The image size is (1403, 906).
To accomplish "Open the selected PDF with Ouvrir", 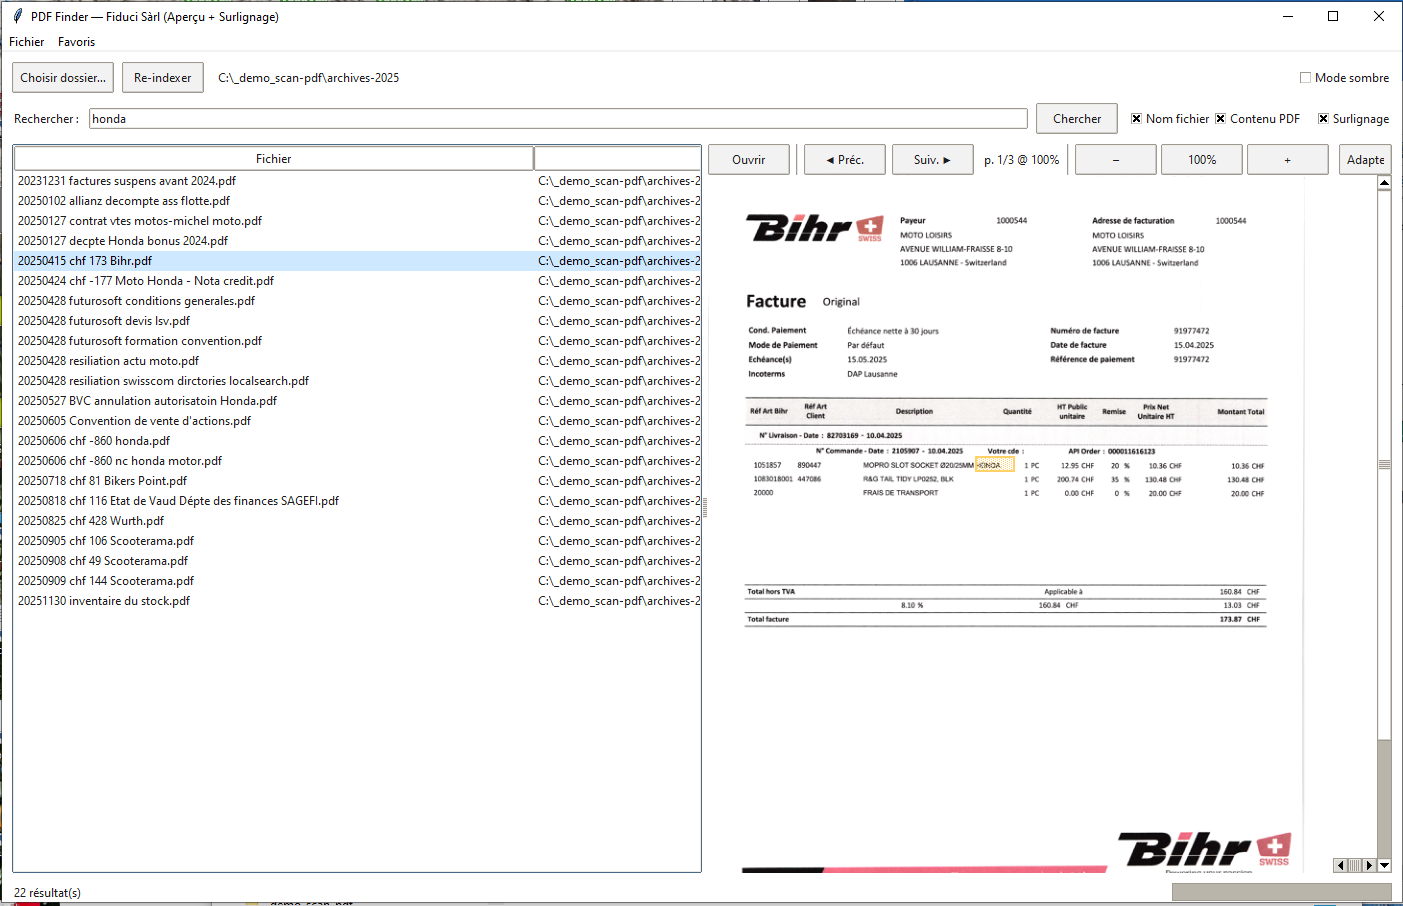I will (x=748, y=158).
